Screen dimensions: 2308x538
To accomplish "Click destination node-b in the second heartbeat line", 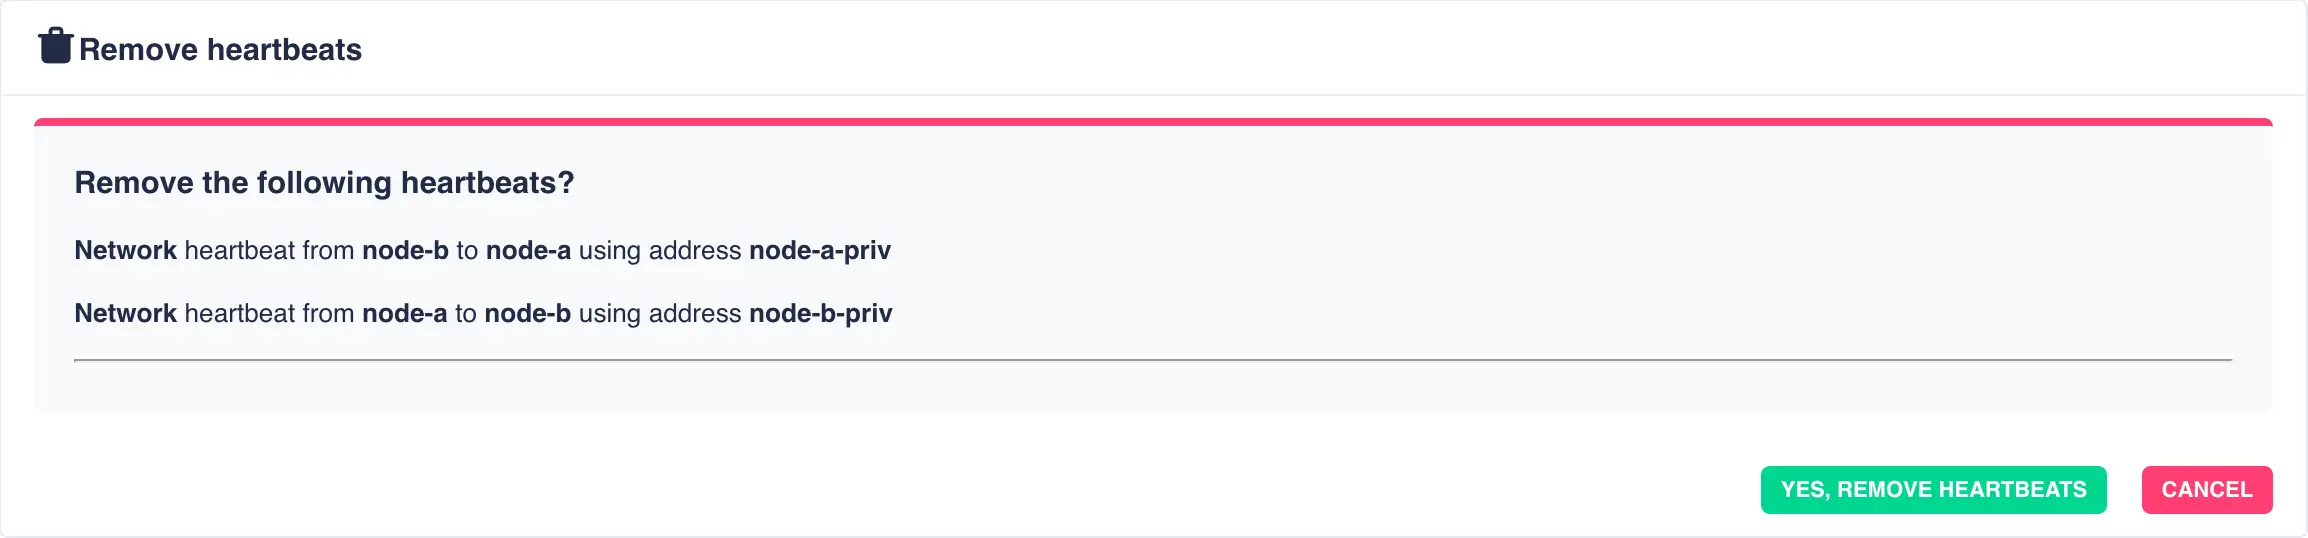I will (x=527, y=313).
